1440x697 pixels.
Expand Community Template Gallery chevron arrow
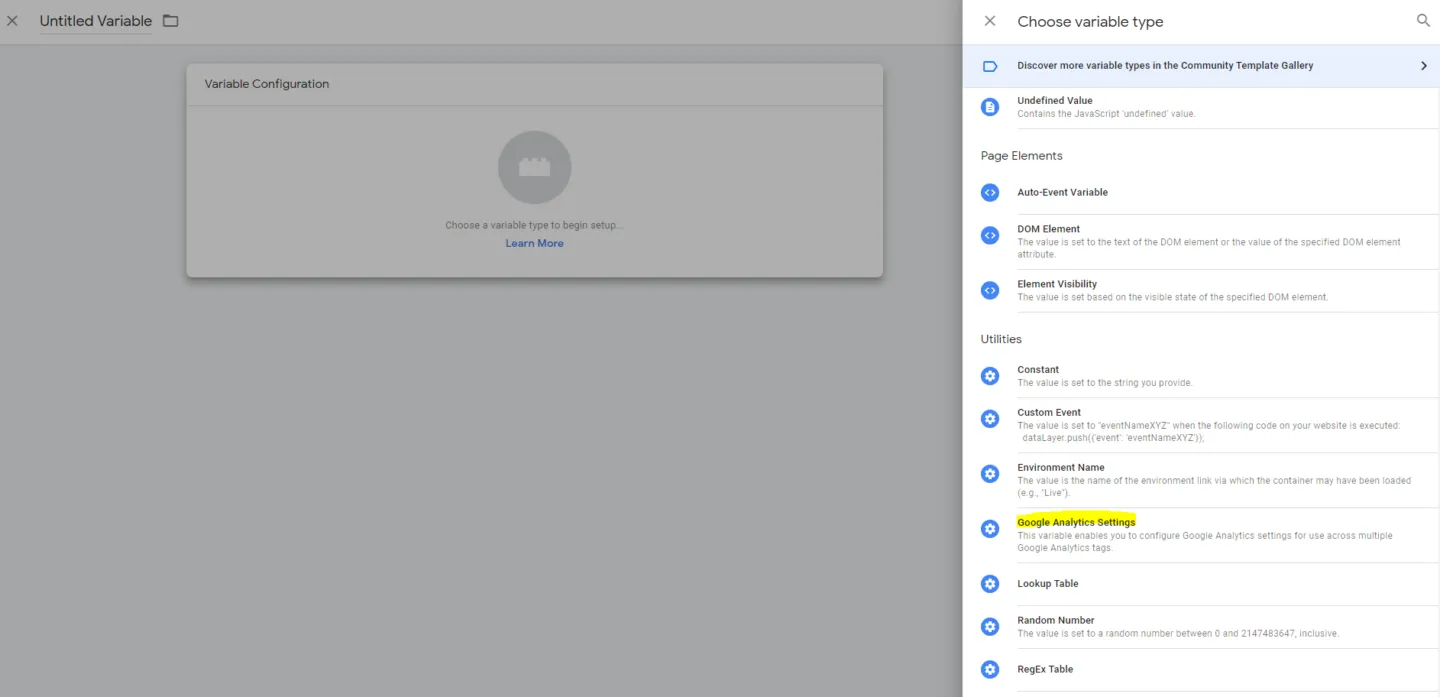point(1424,66)
